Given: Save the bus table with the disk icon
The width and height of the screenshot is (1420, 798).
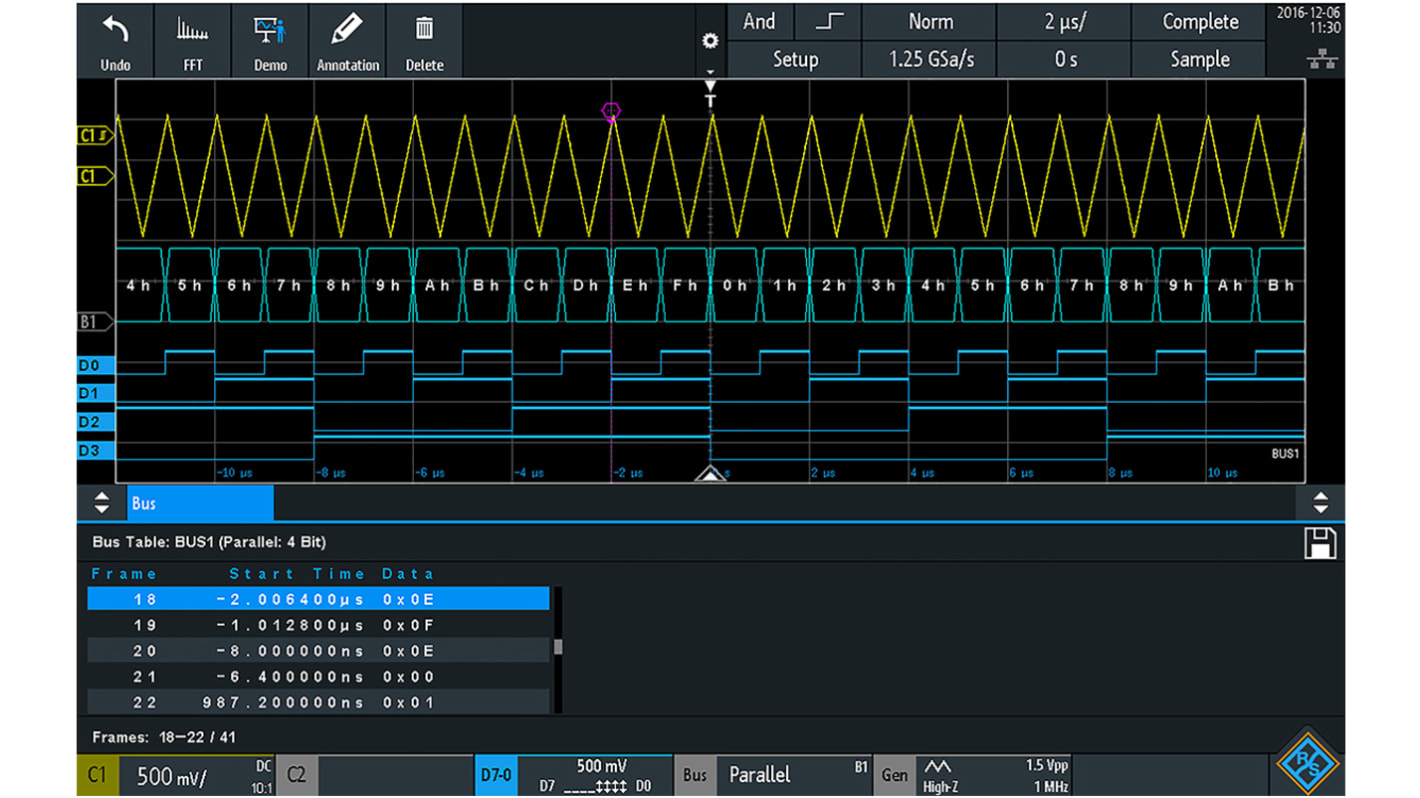Looking at the screenshot, I should (1320, 542).
